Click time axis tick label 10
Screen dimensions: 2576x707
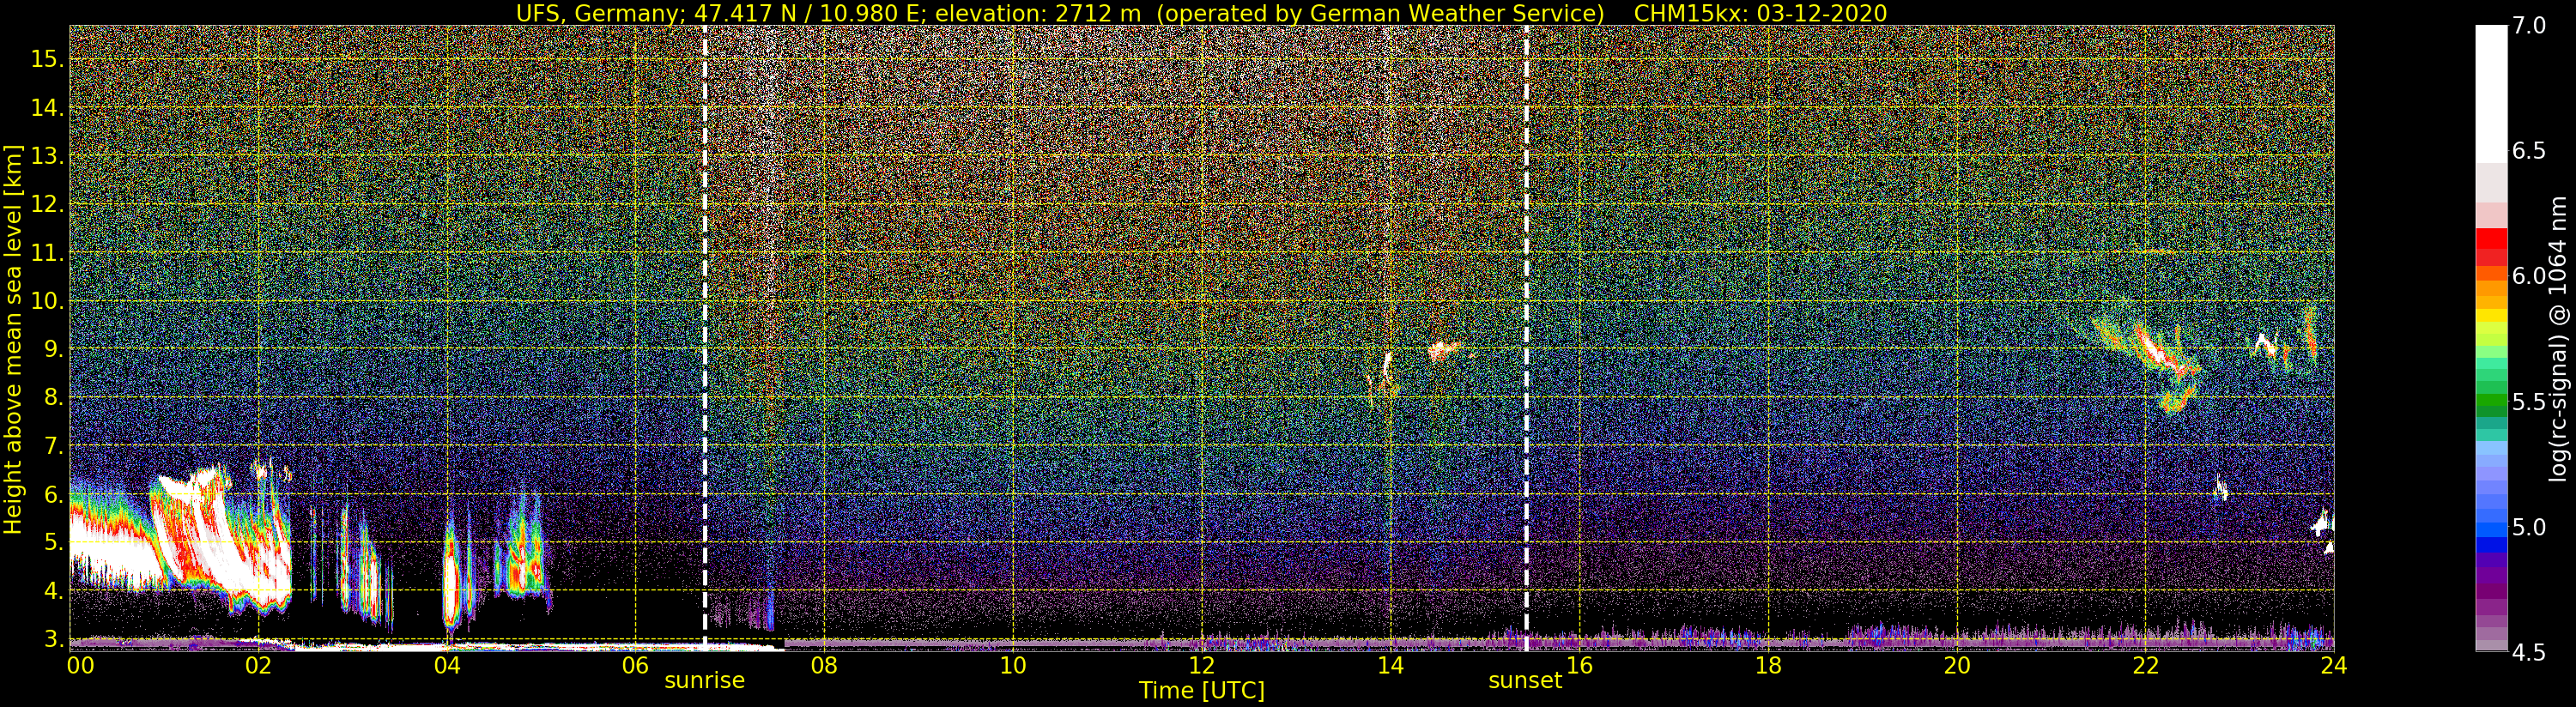coord(1013,665)
